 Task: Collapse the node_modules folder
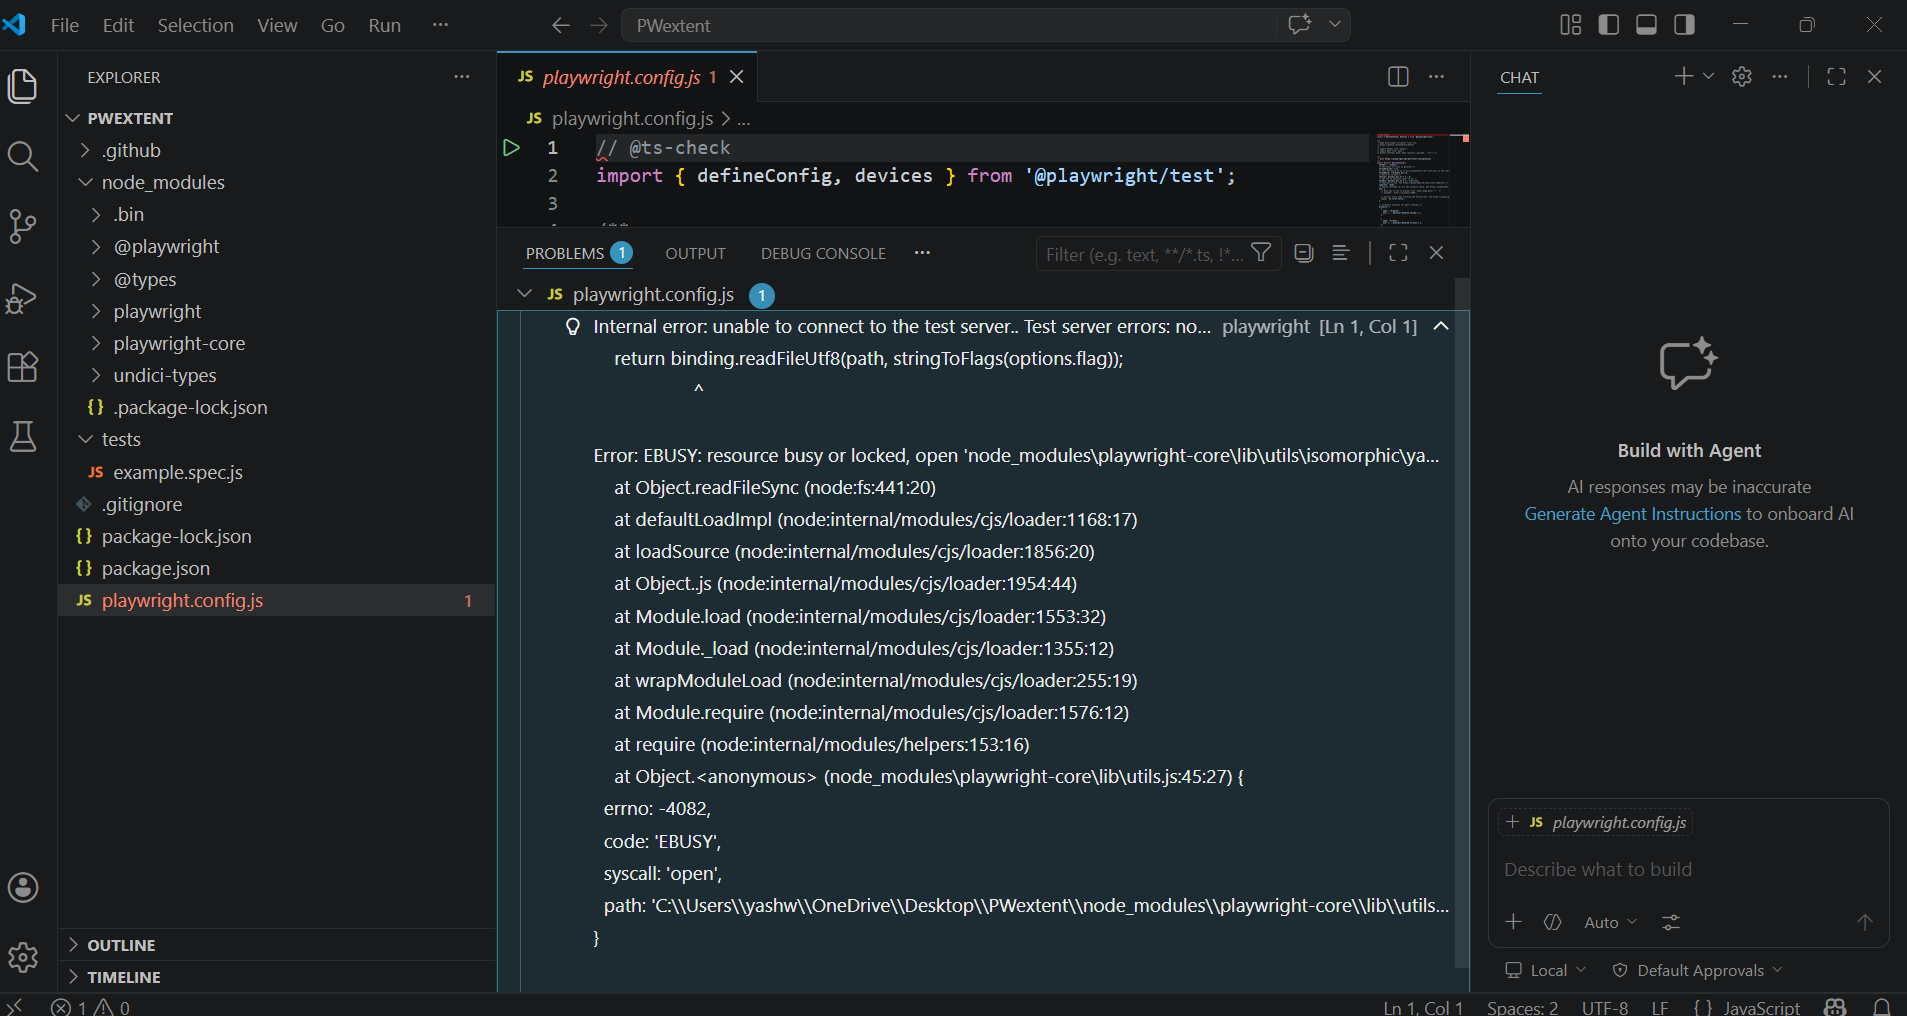pyautogui.click(x=85, y=182)
